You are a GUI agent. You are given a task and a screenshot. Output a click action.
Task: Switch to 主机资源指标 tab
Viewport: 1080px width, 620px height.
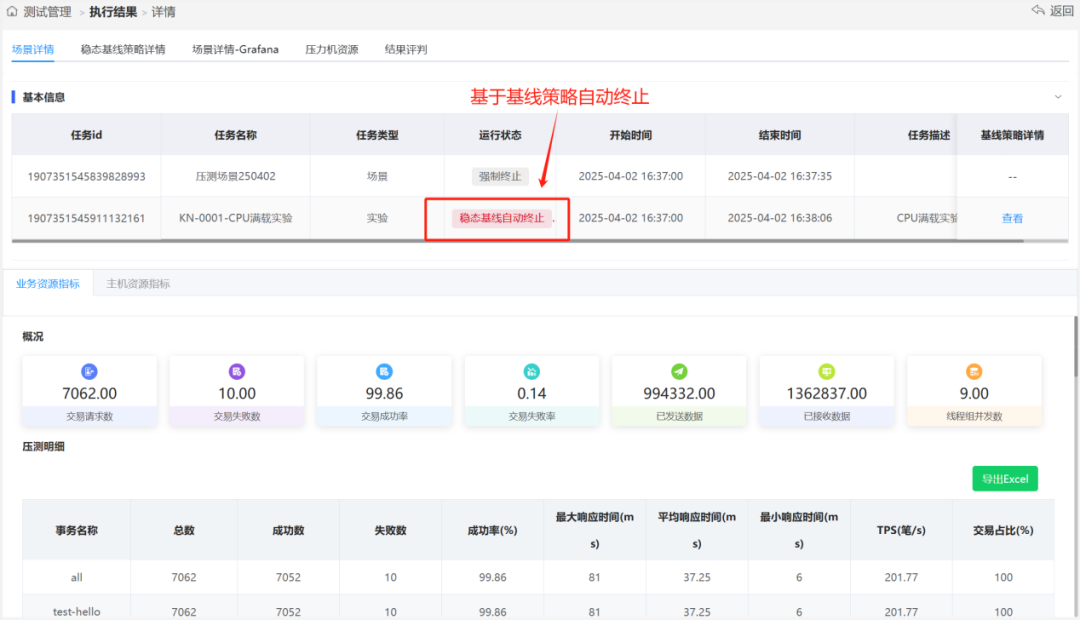[138, 284]
